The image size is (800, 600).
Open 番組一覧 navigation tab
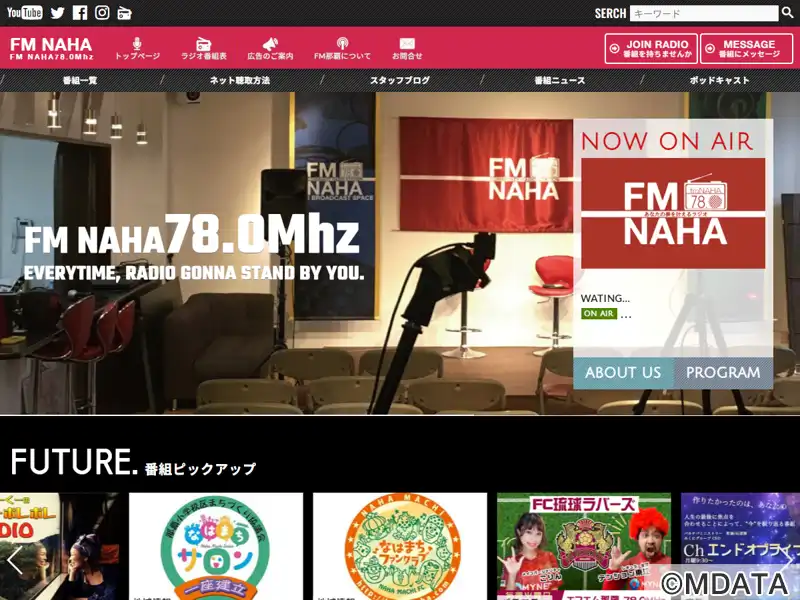tap(80, 80)
